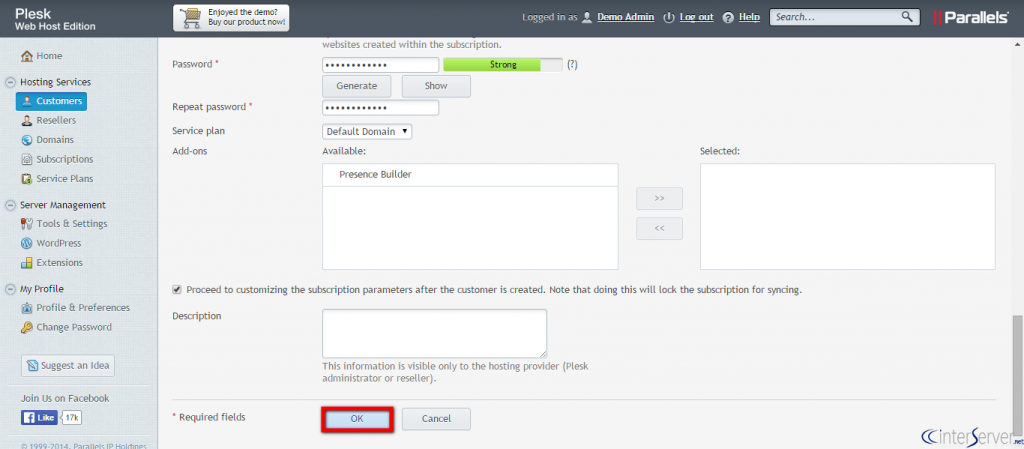Click the Subscriptions icon
The width and height of the screenshot is (1024, 449).
(27, 159)
